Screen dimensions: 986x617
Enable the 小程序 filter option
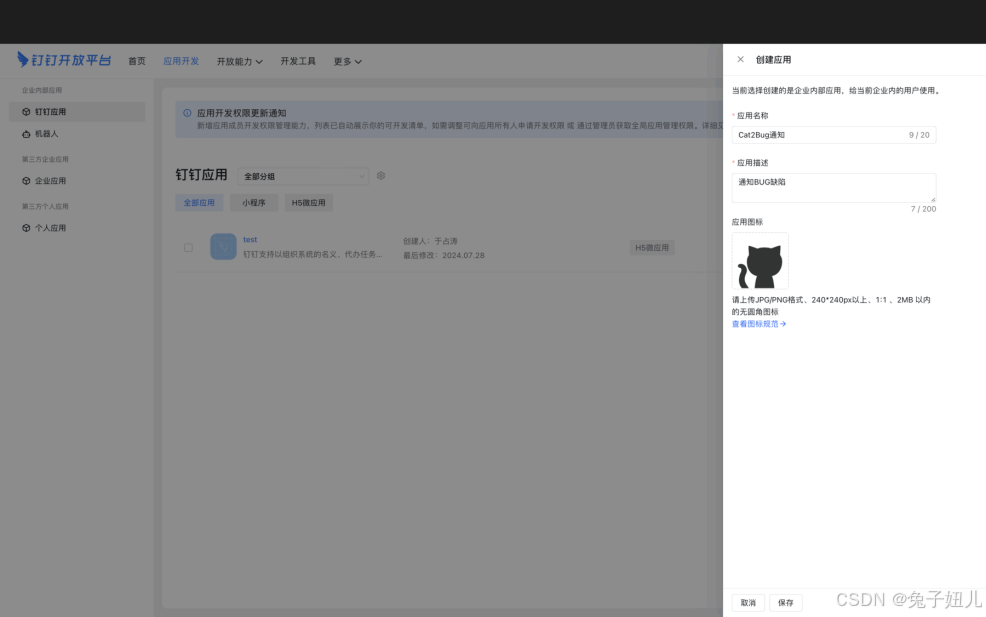[254, 202]
